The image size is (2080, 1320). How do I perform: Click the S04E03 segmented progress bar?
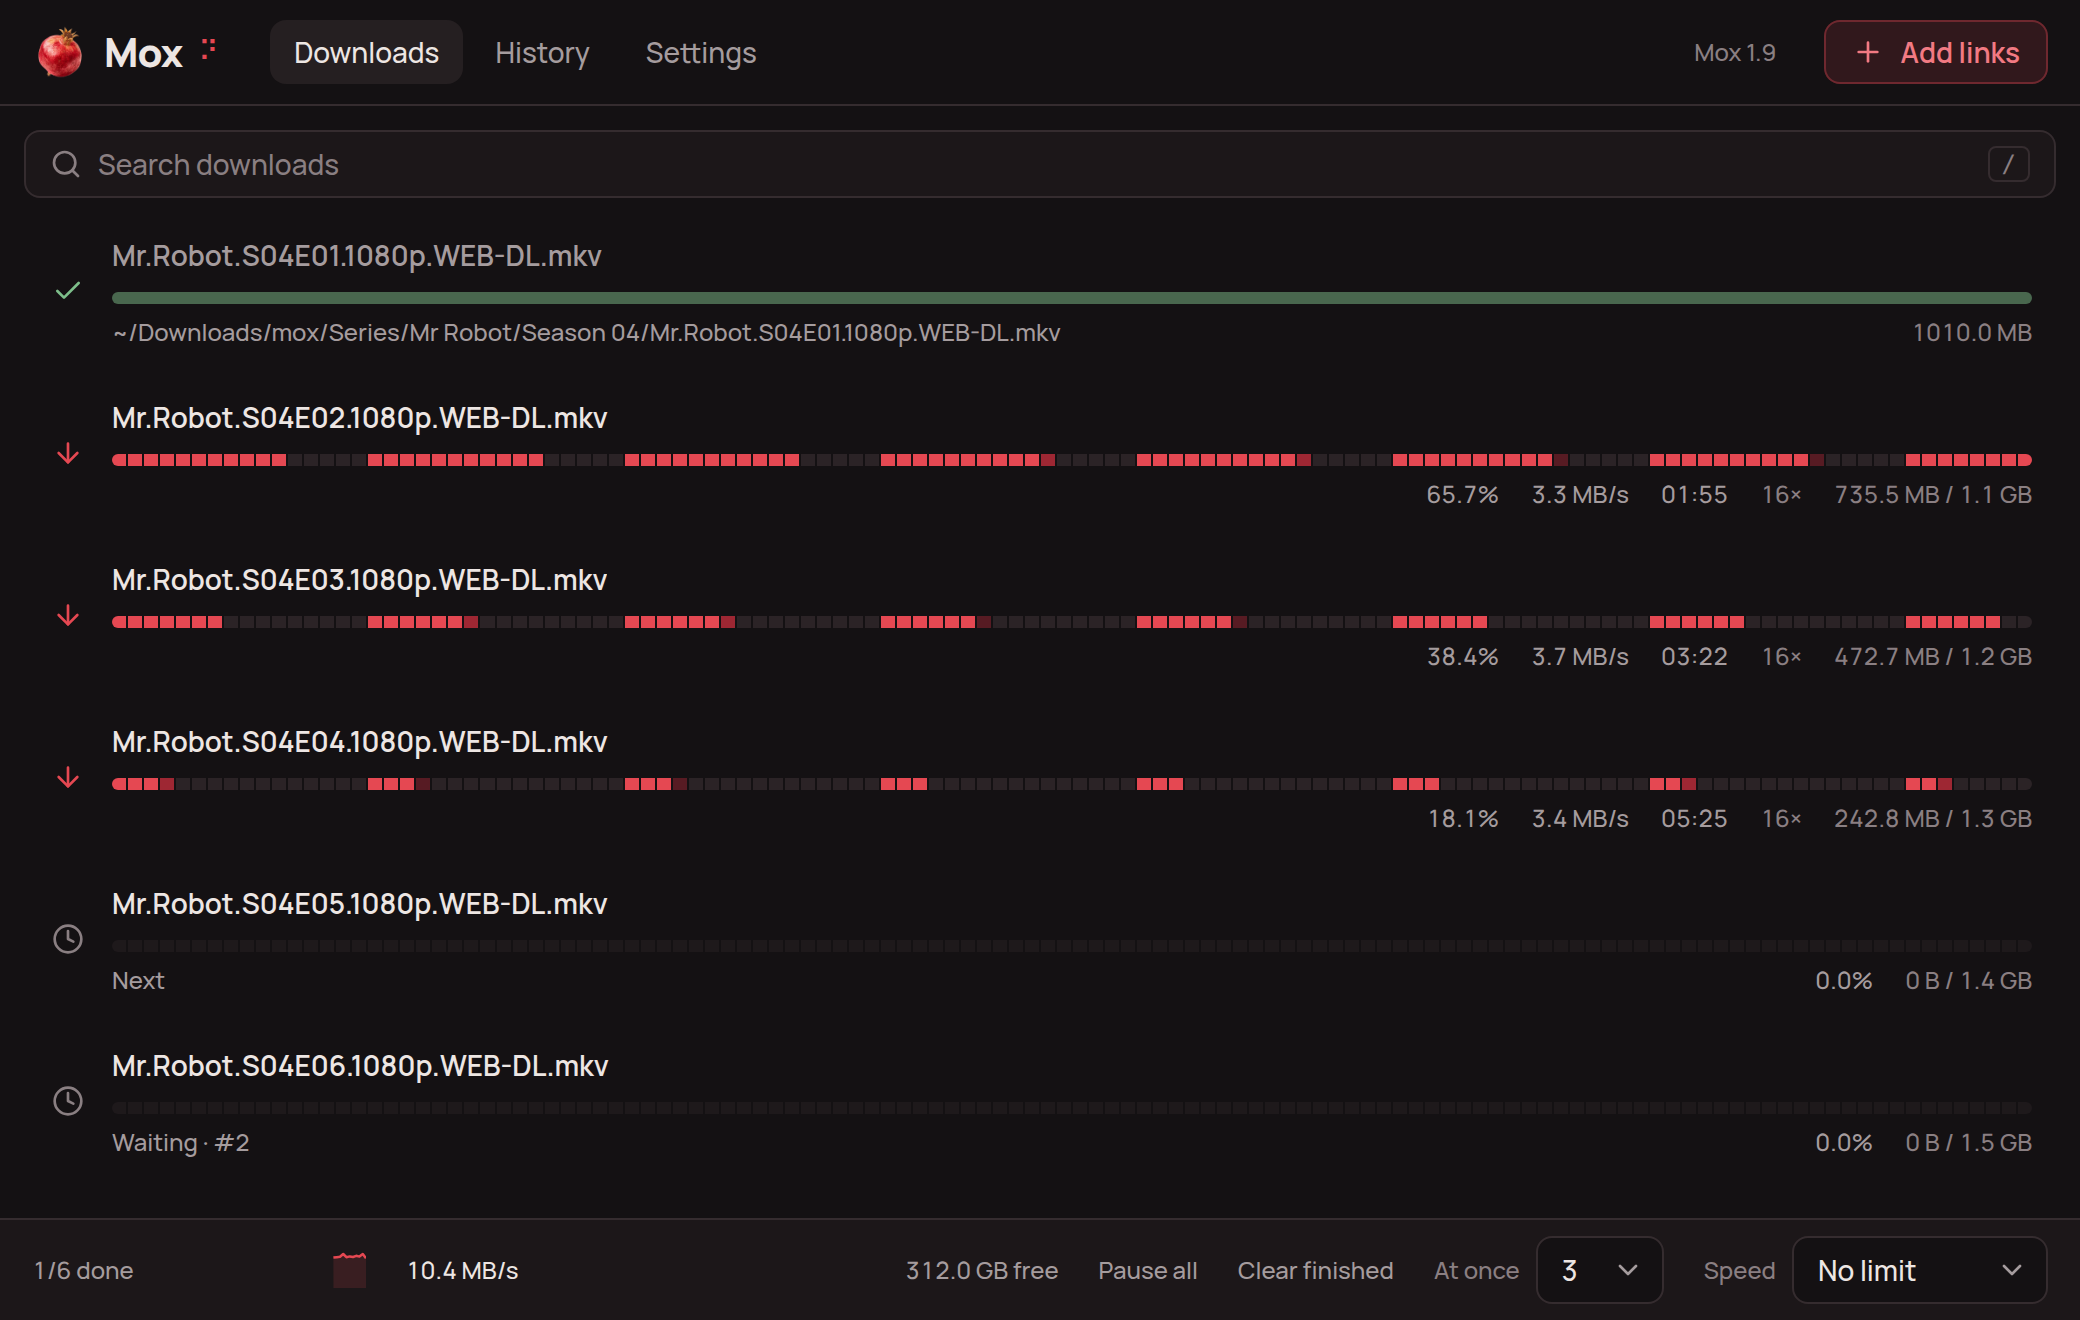pos(1072,622)
